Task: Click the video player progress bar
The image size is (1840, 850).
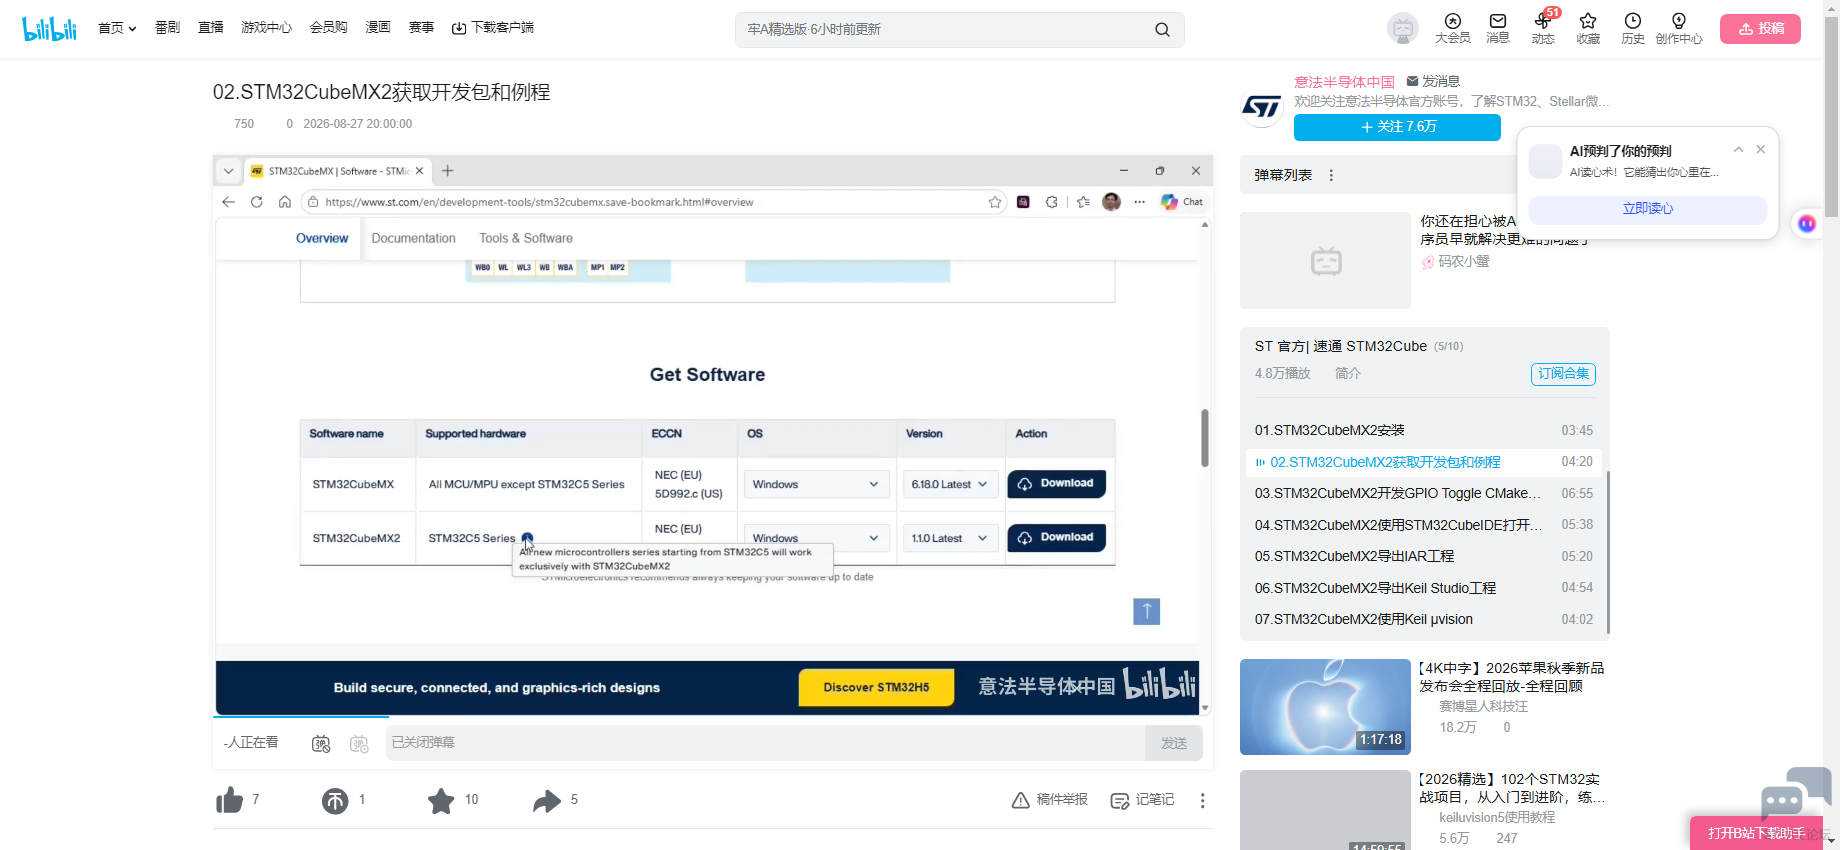Action: 713,716
